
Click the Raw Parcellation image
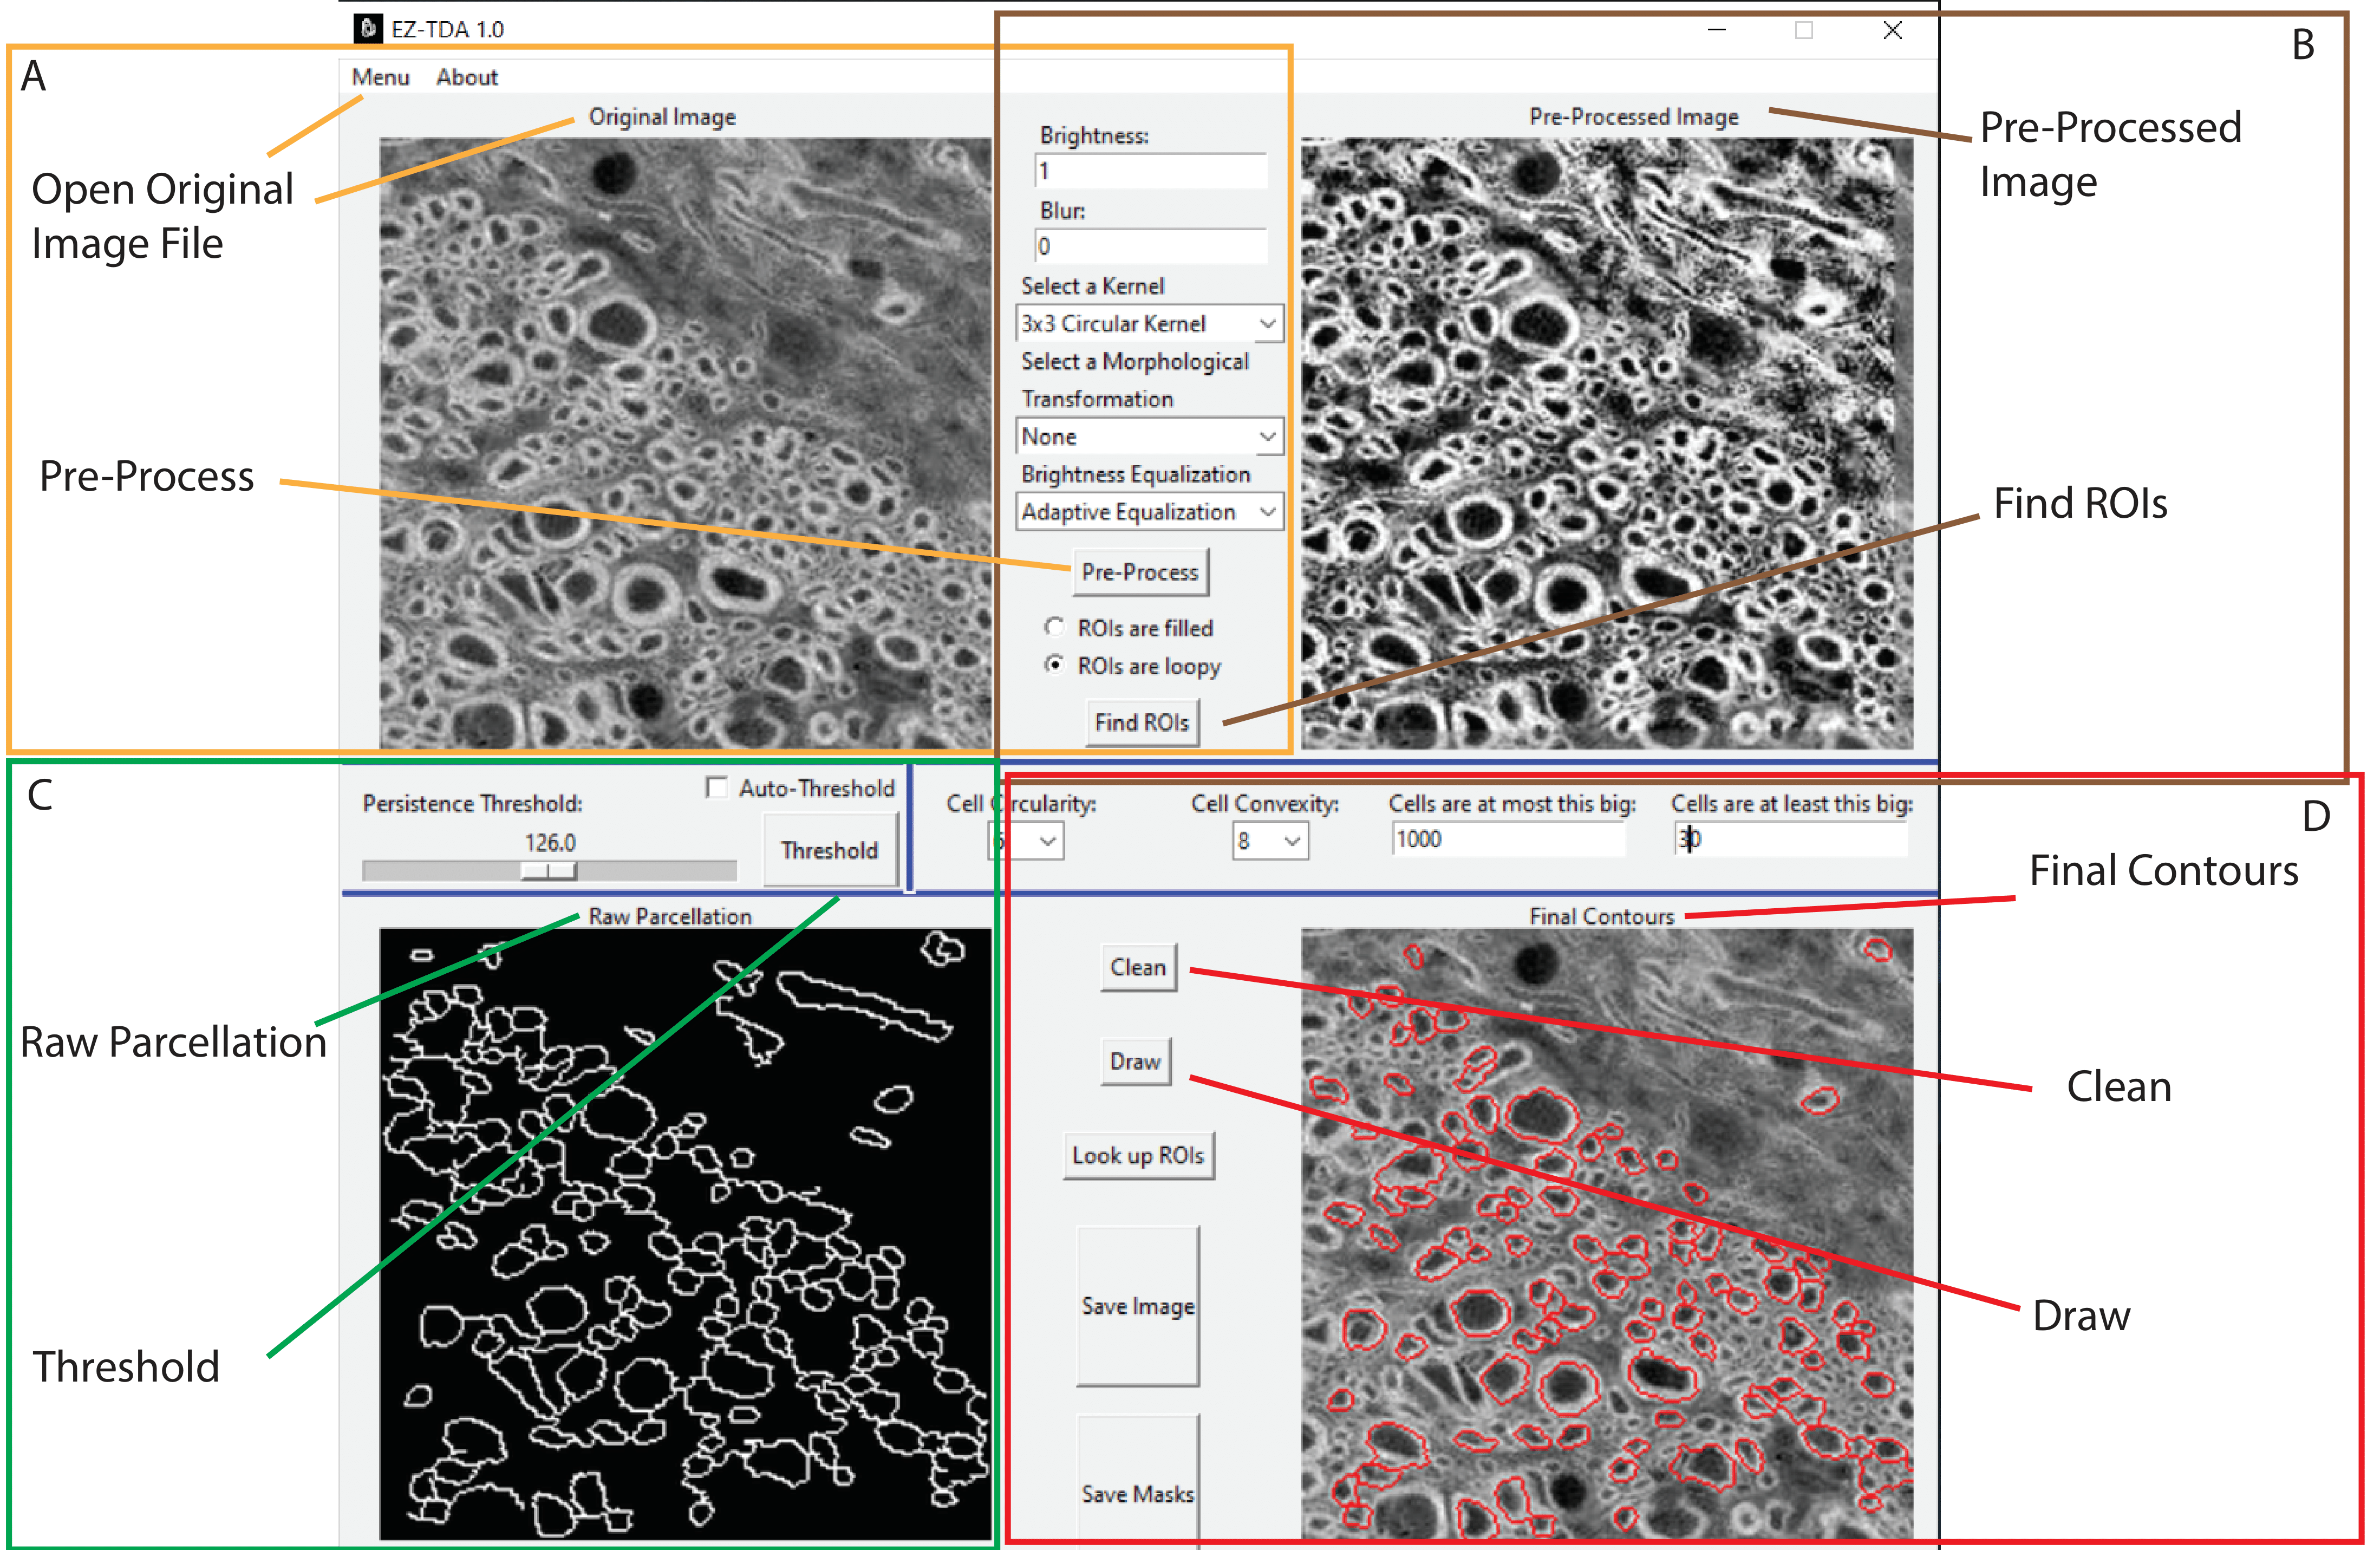tap(685, 1234)
